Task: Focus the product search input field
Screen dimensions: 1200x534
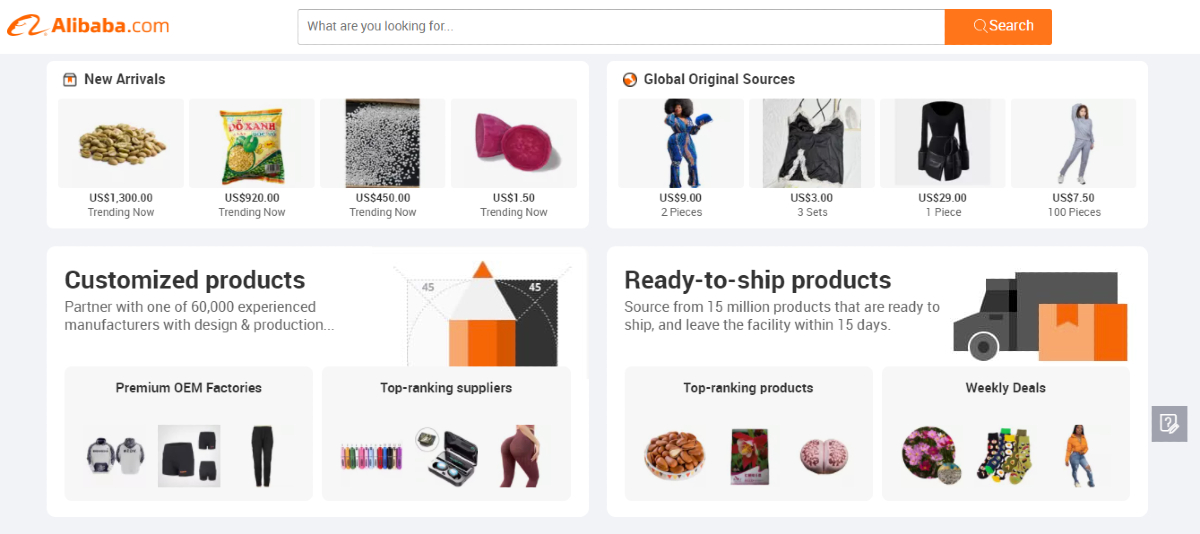Action: (x=620, y=27)
